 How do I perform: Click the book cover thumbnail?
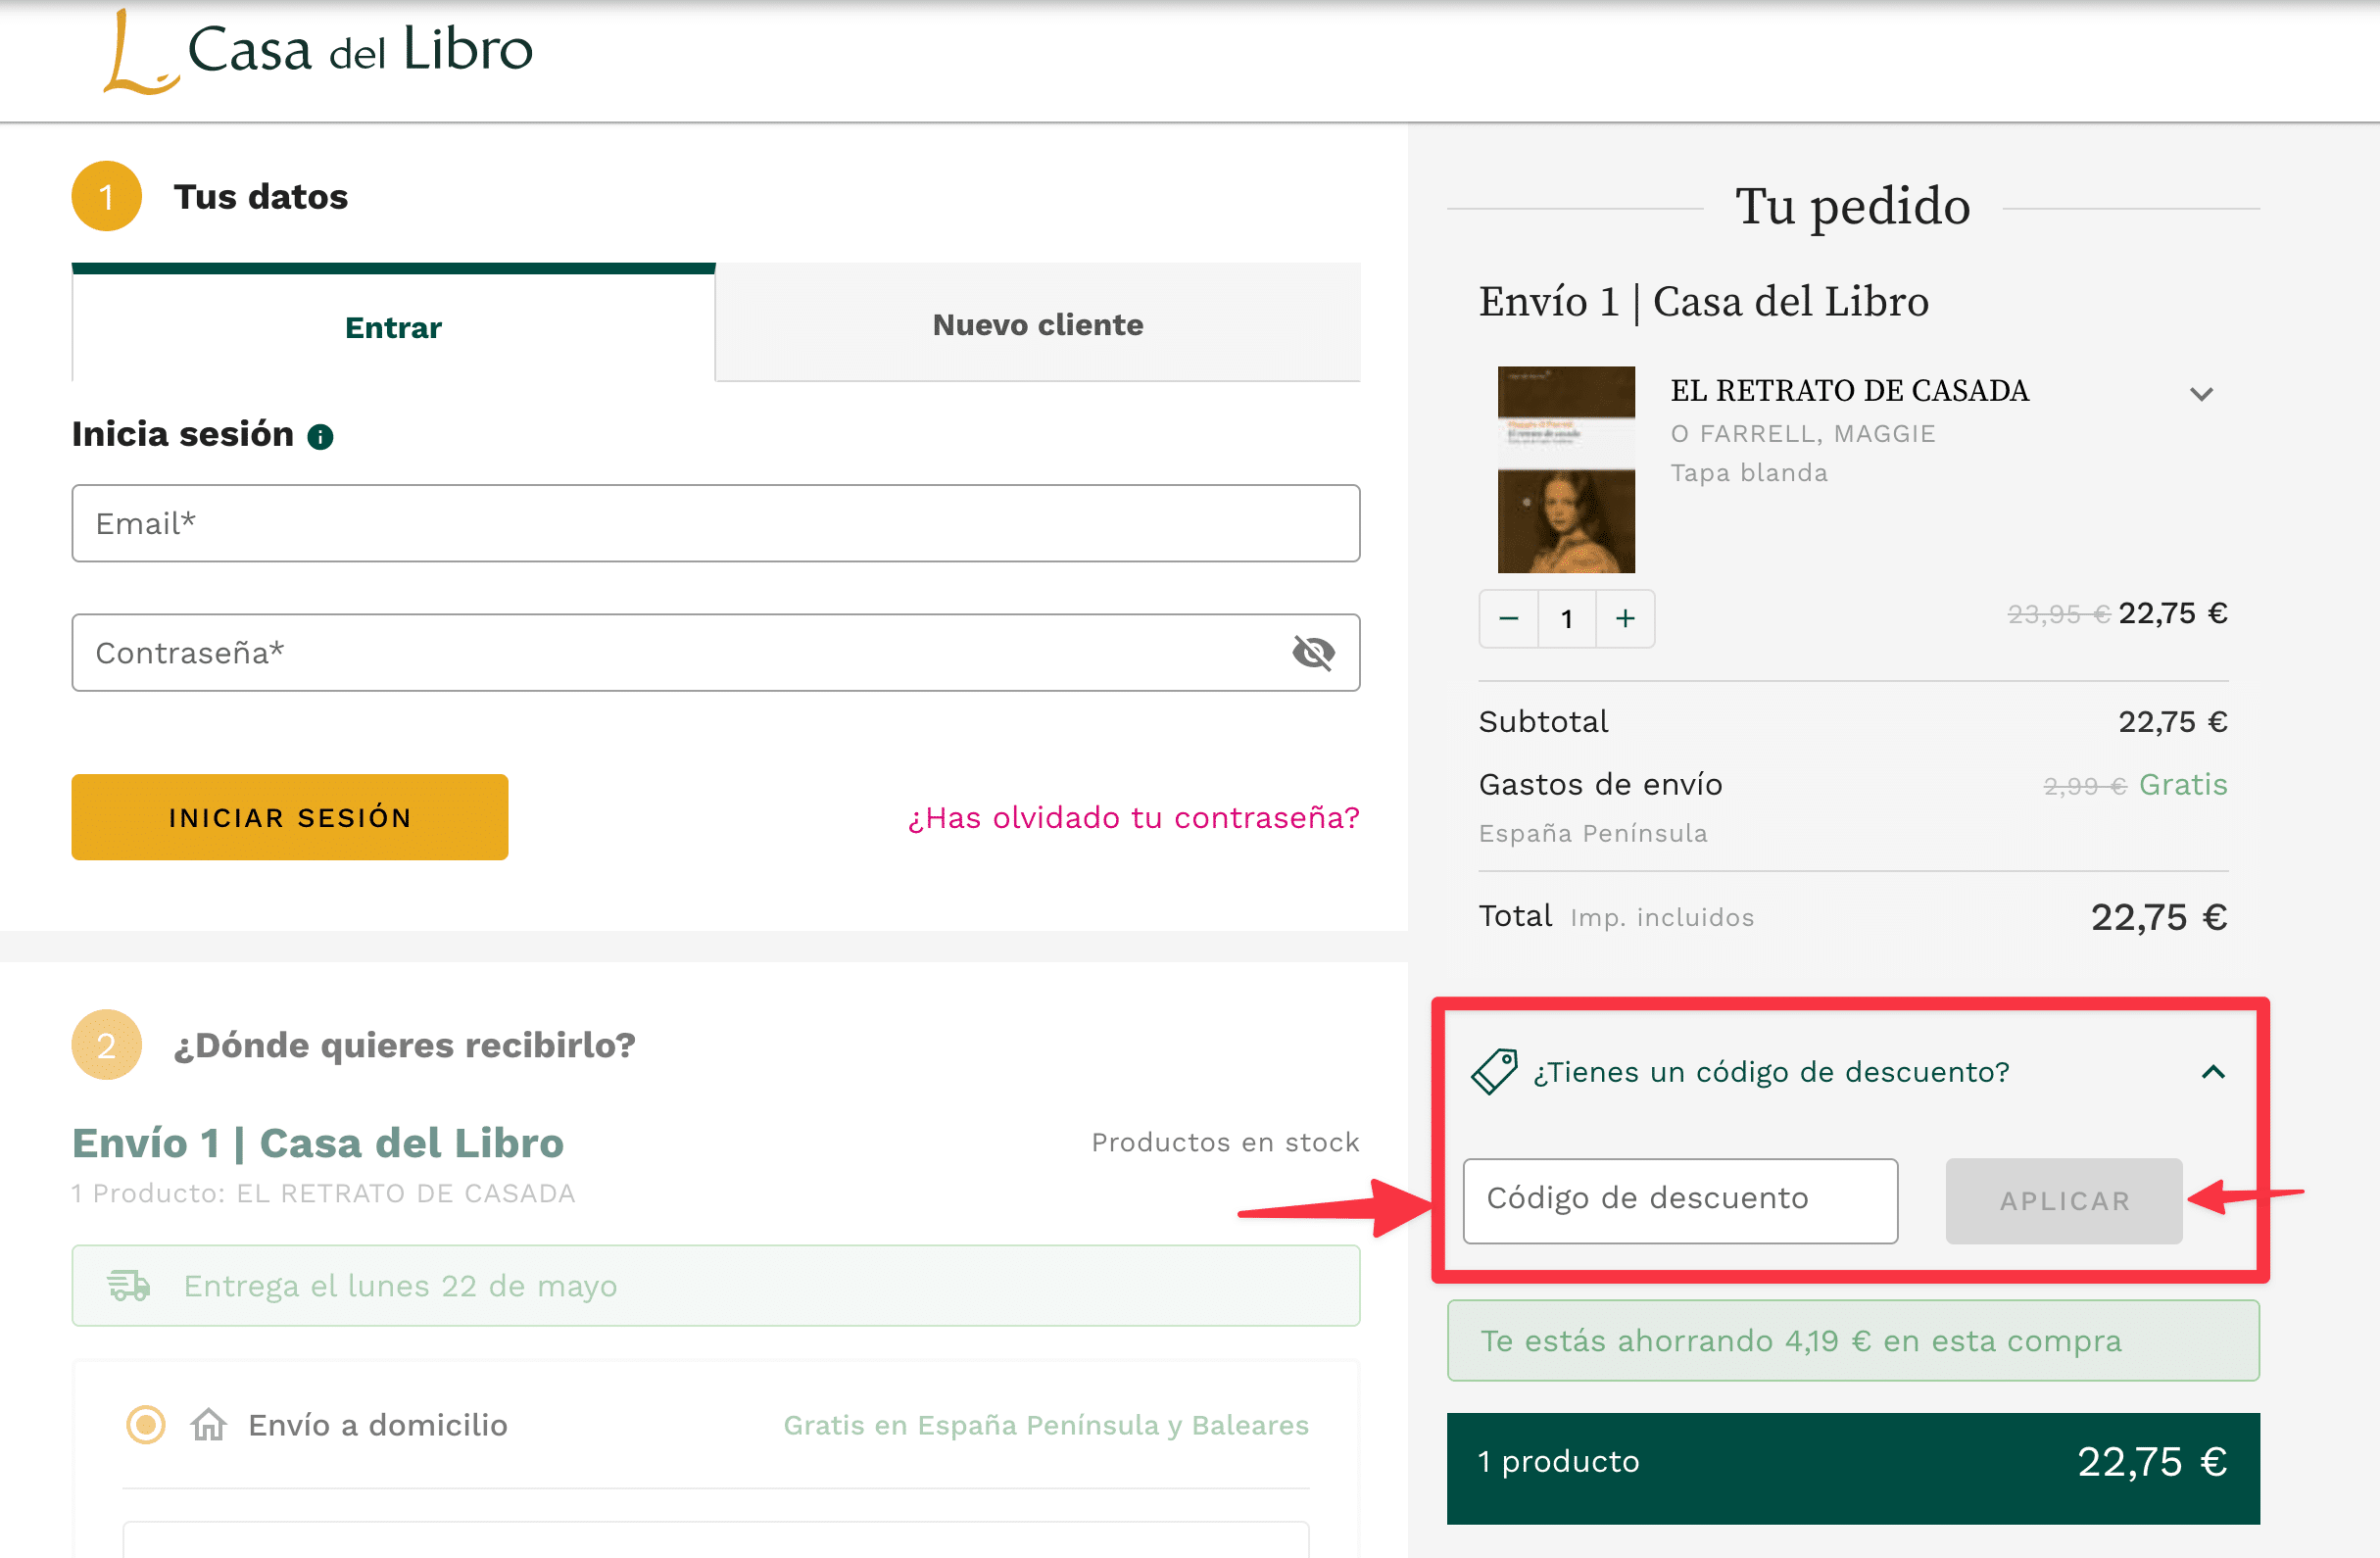tap(1565, 470)
